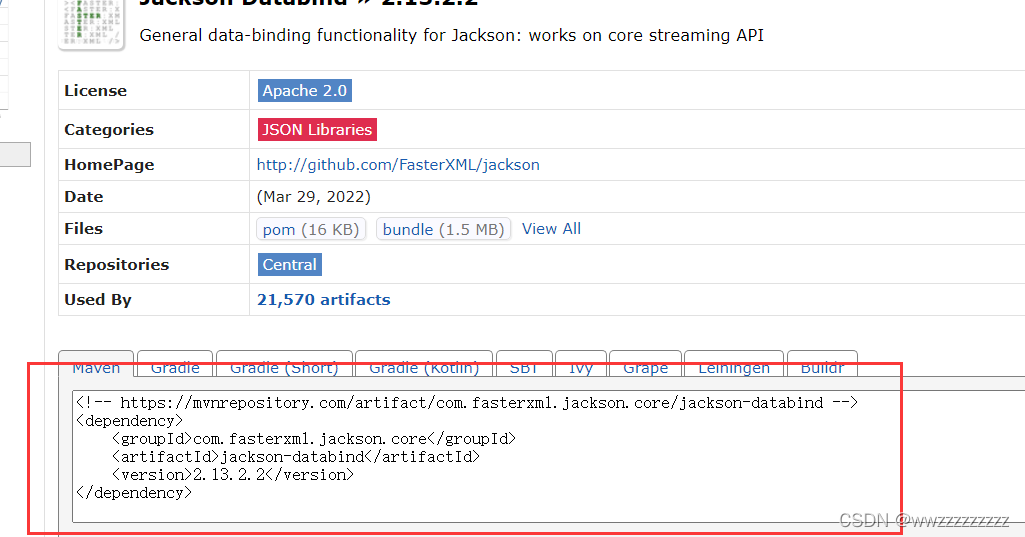Click the version 2.13.2.2 line in snippet
This screenshot has height=537, width=1025.
[x=233, y=475]
